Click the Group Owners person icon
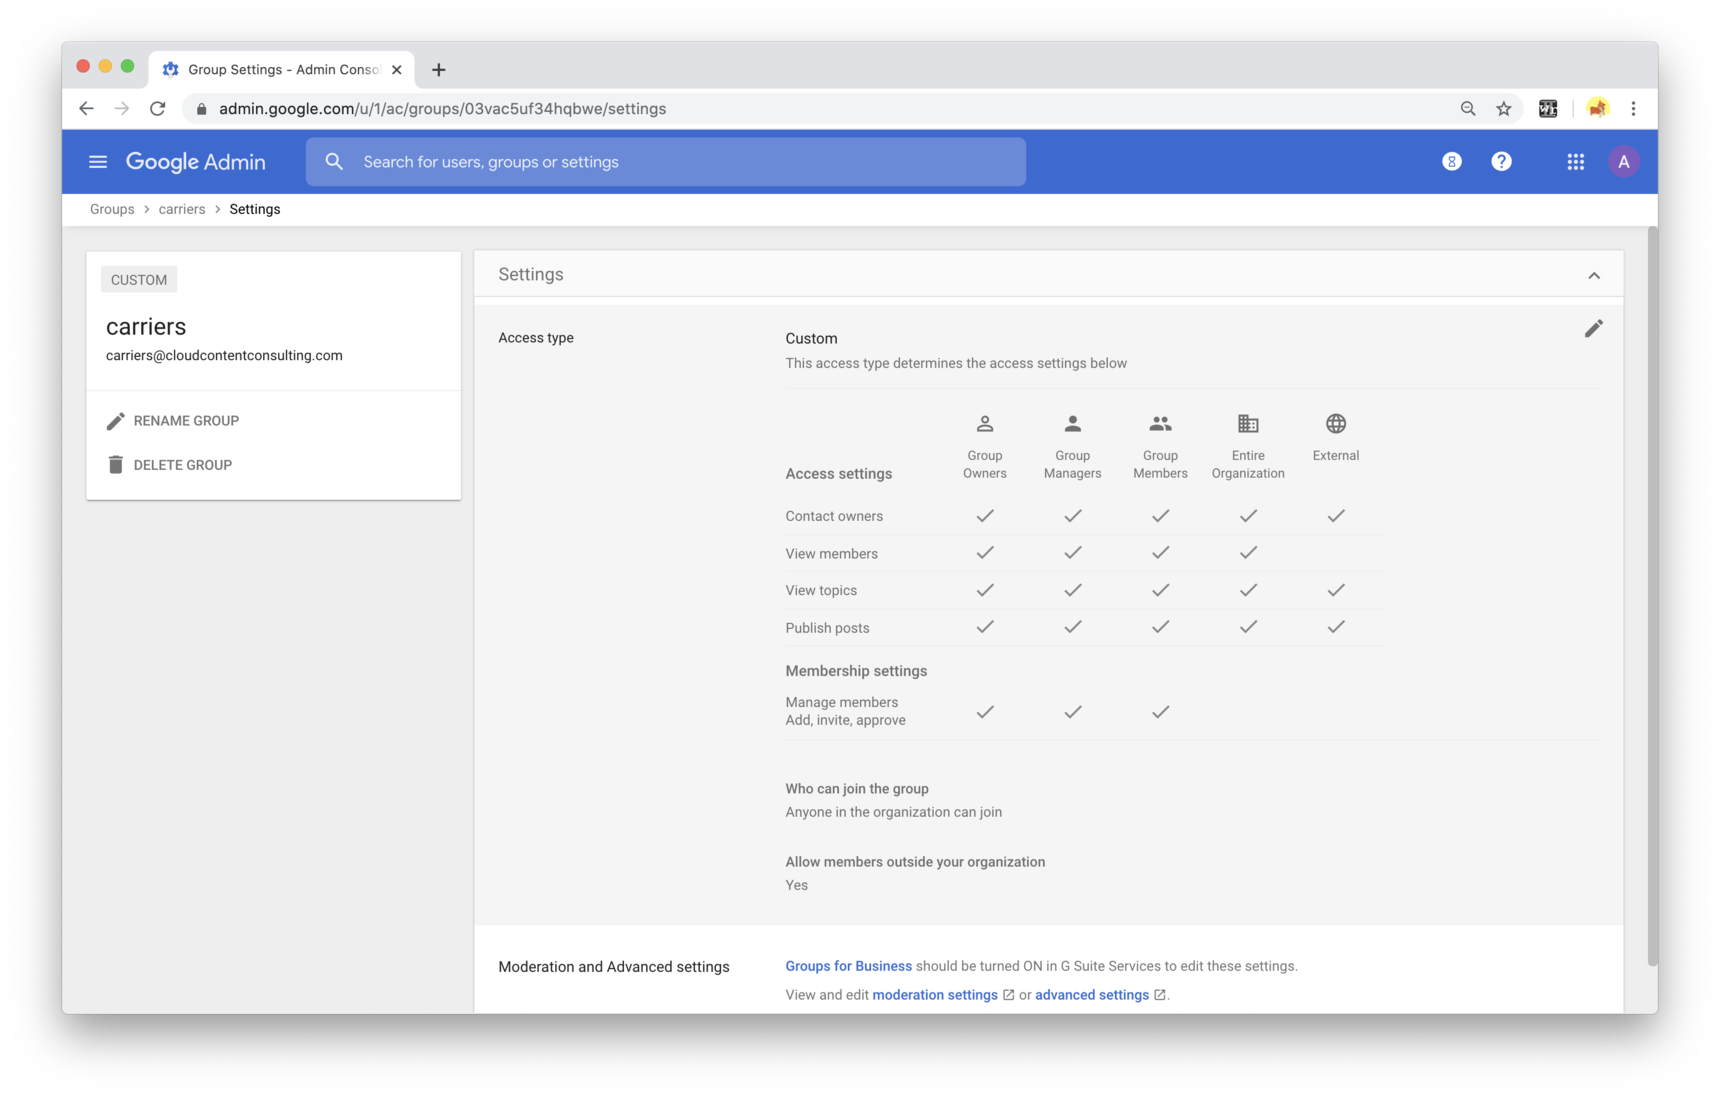The image size is (1720, 1096). (984, 424)
